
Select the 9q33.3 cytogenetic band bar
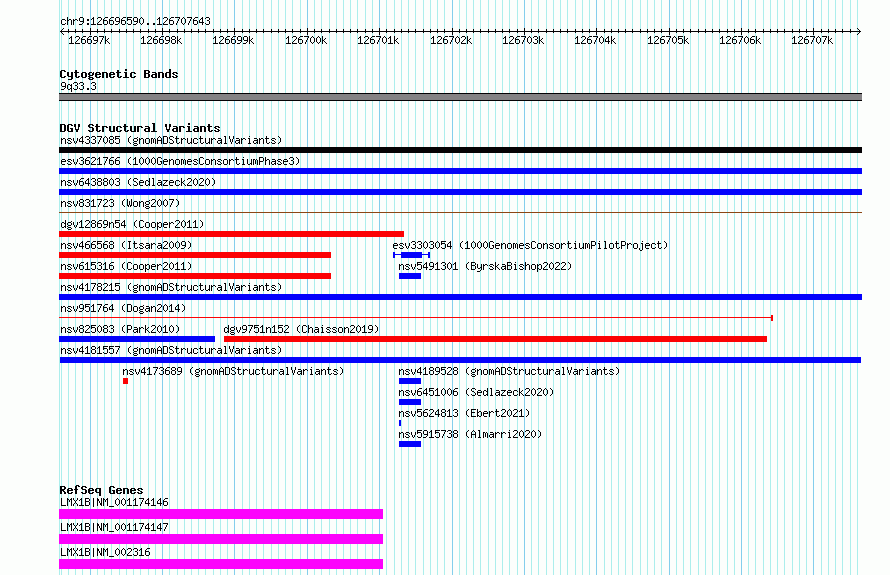pyautogui.click(x=460, y=97)
